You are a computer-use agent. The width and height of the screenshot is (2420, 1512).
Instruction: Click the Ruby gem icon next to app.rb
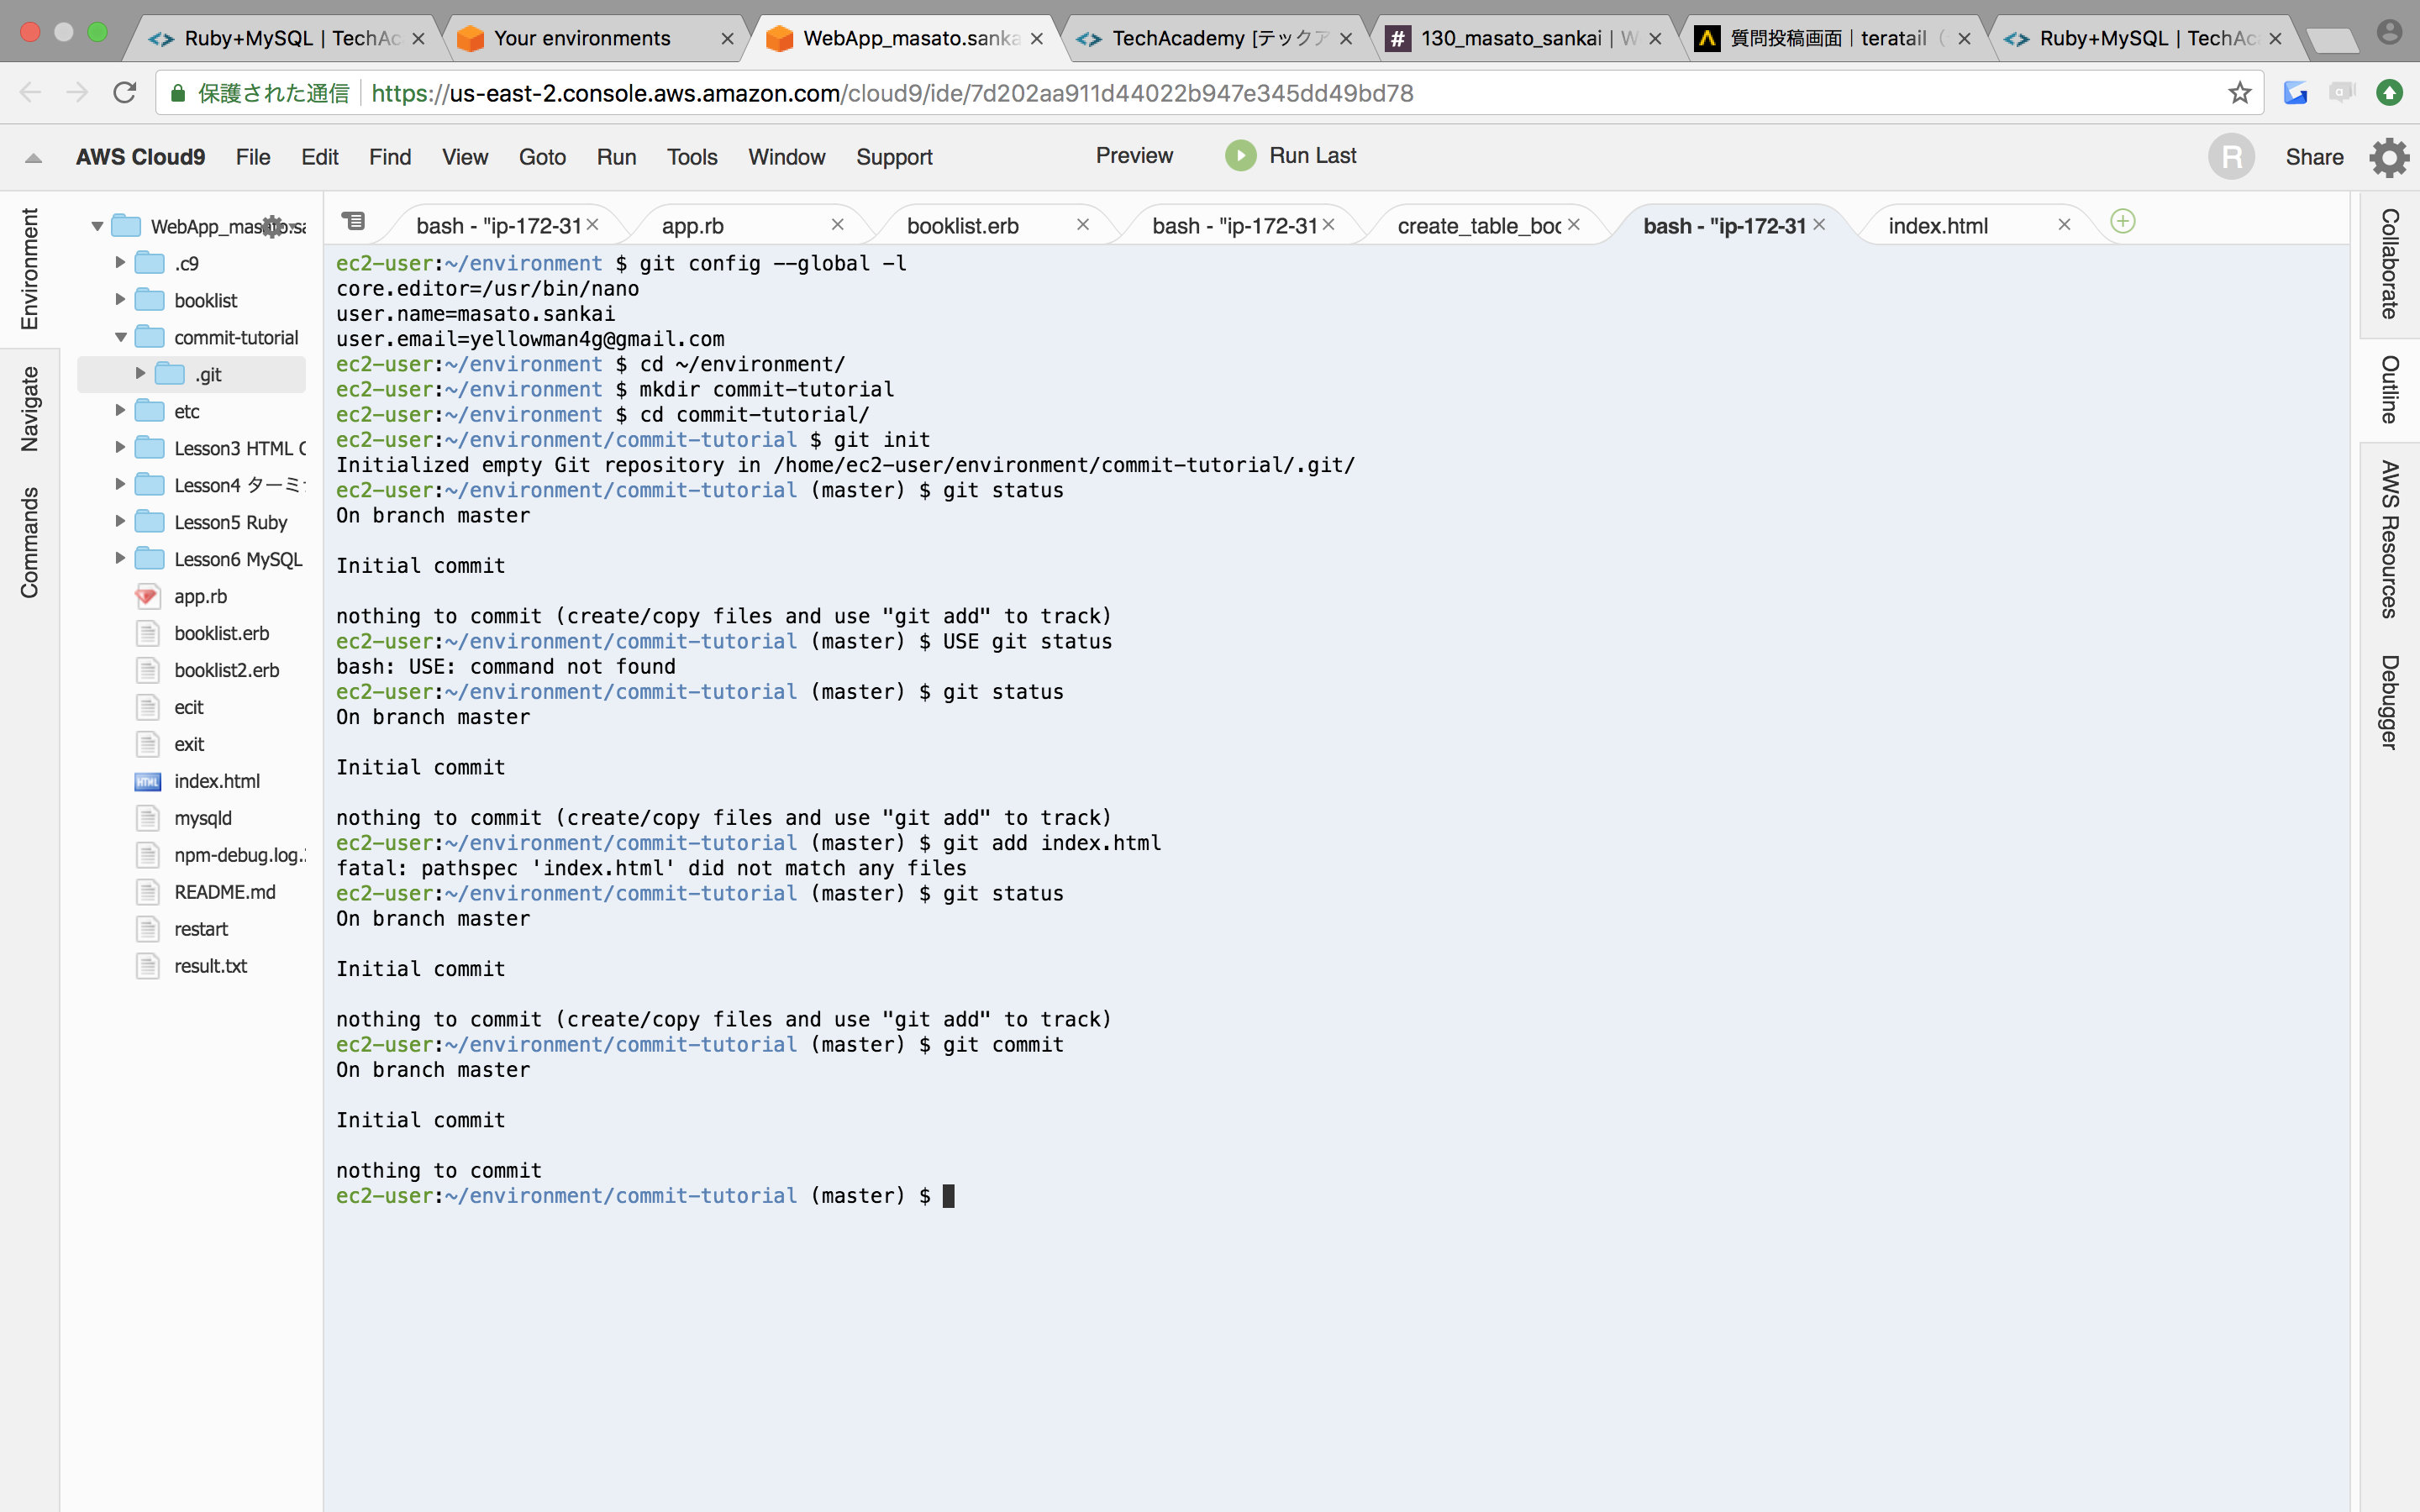(x=147, y=596)
